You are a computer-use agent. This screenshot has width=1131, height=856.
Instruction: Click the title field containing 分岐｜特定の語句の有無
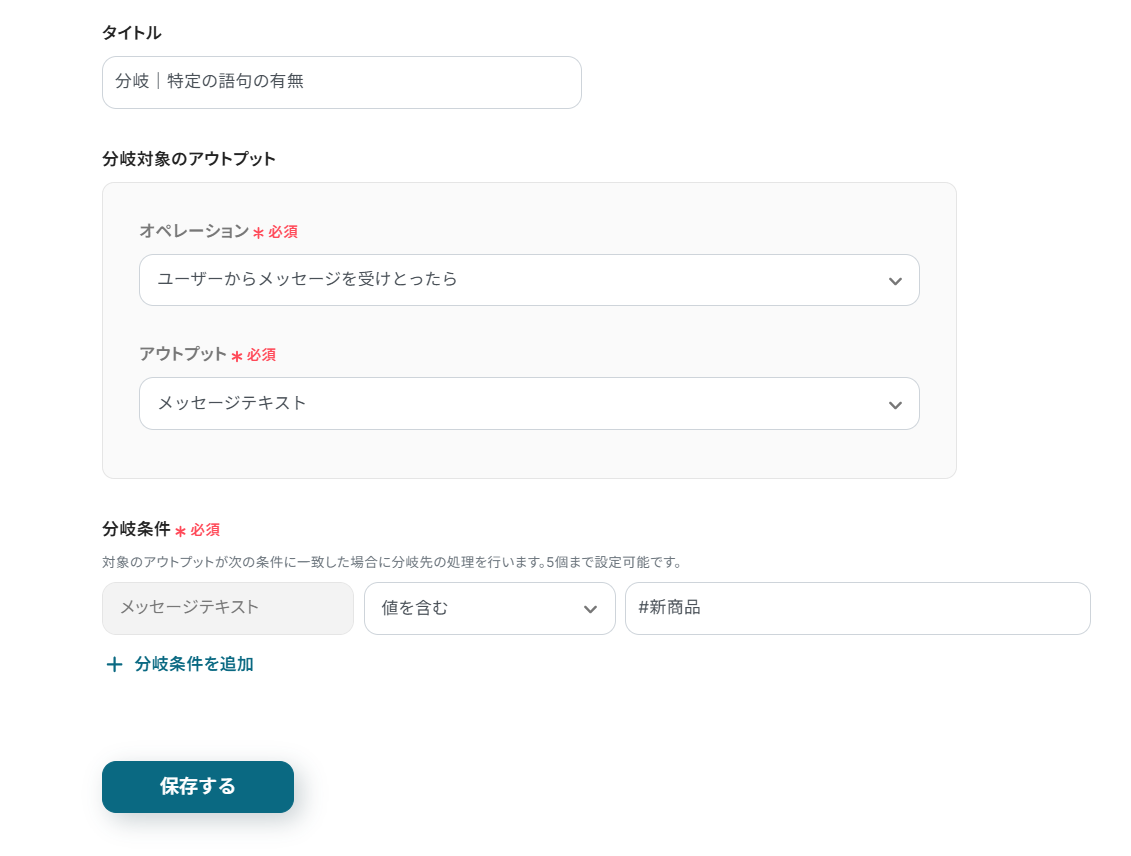point(341,82)
